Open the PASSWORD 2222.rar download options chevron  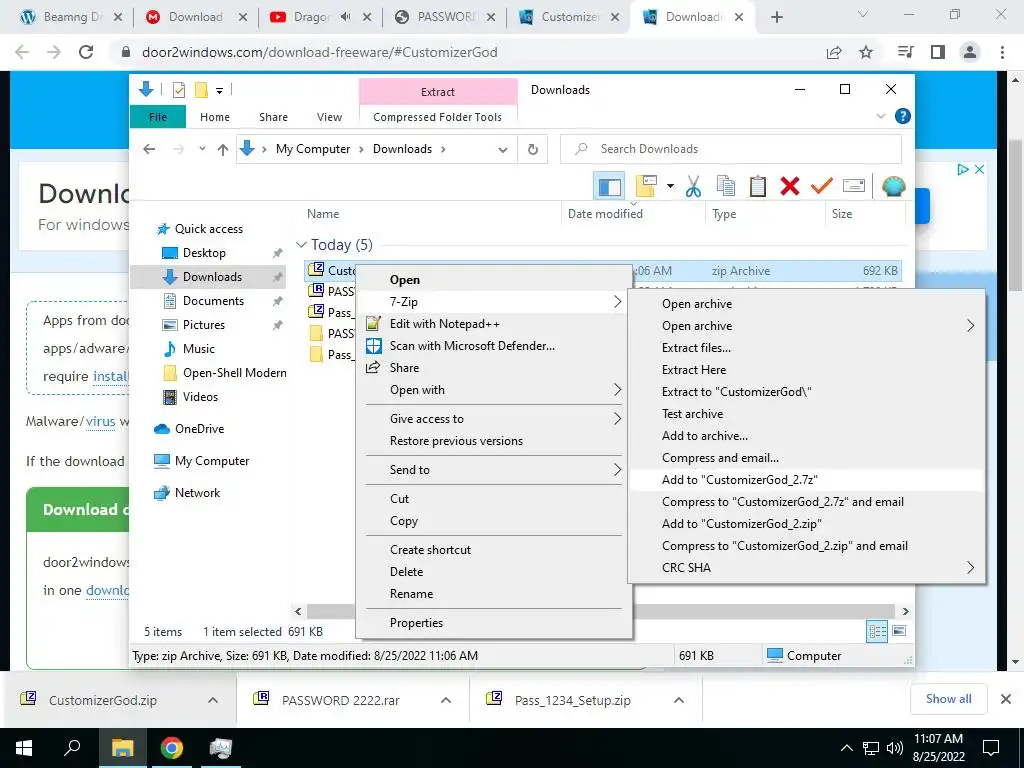446,700
